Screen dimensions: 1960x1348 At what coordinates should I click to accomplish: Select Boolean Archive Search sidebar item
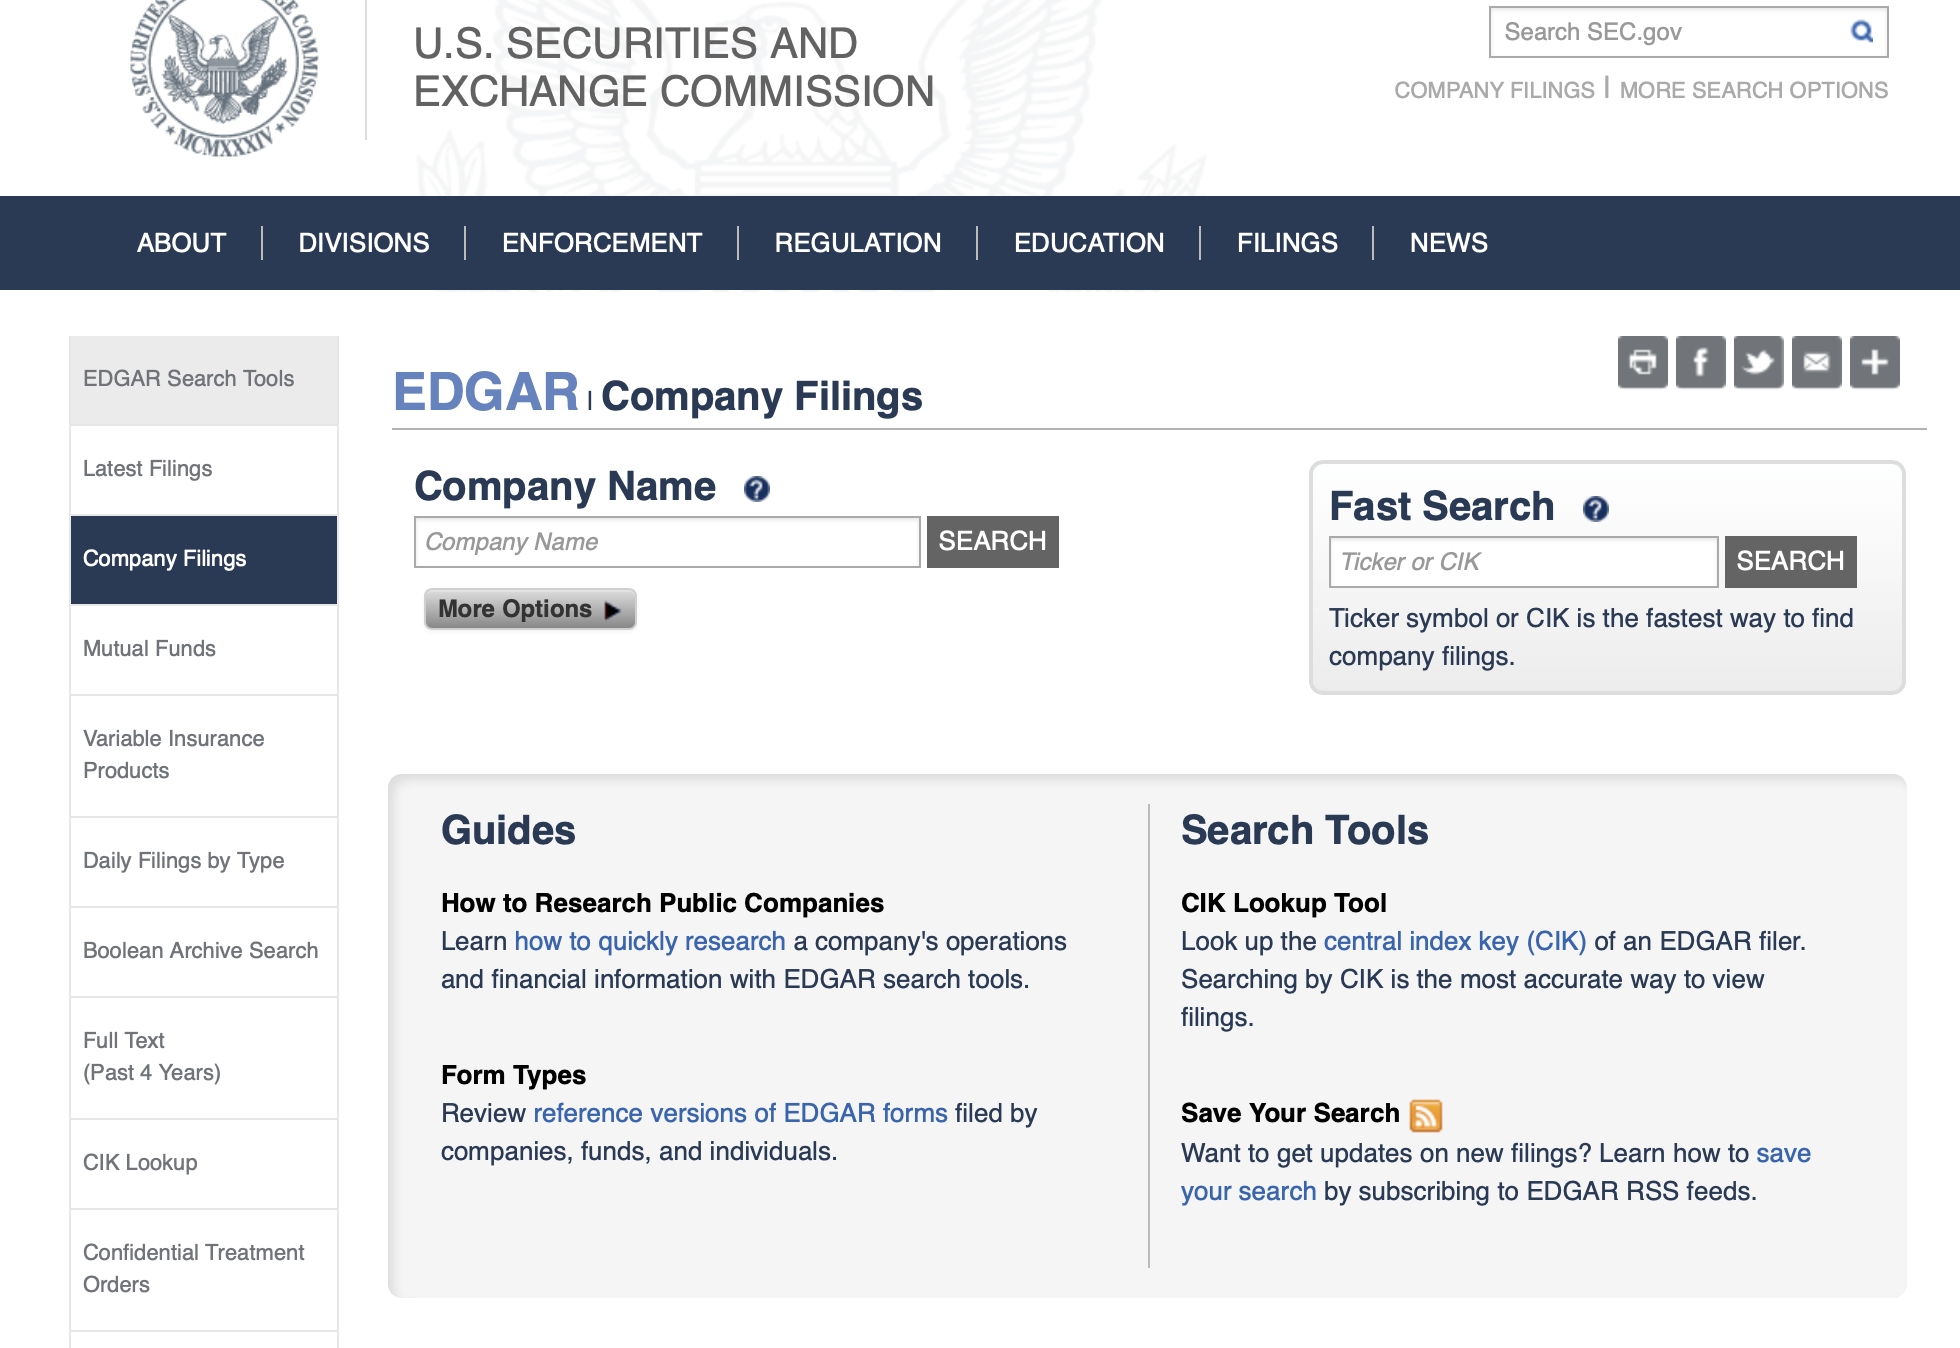pos(200,951)
